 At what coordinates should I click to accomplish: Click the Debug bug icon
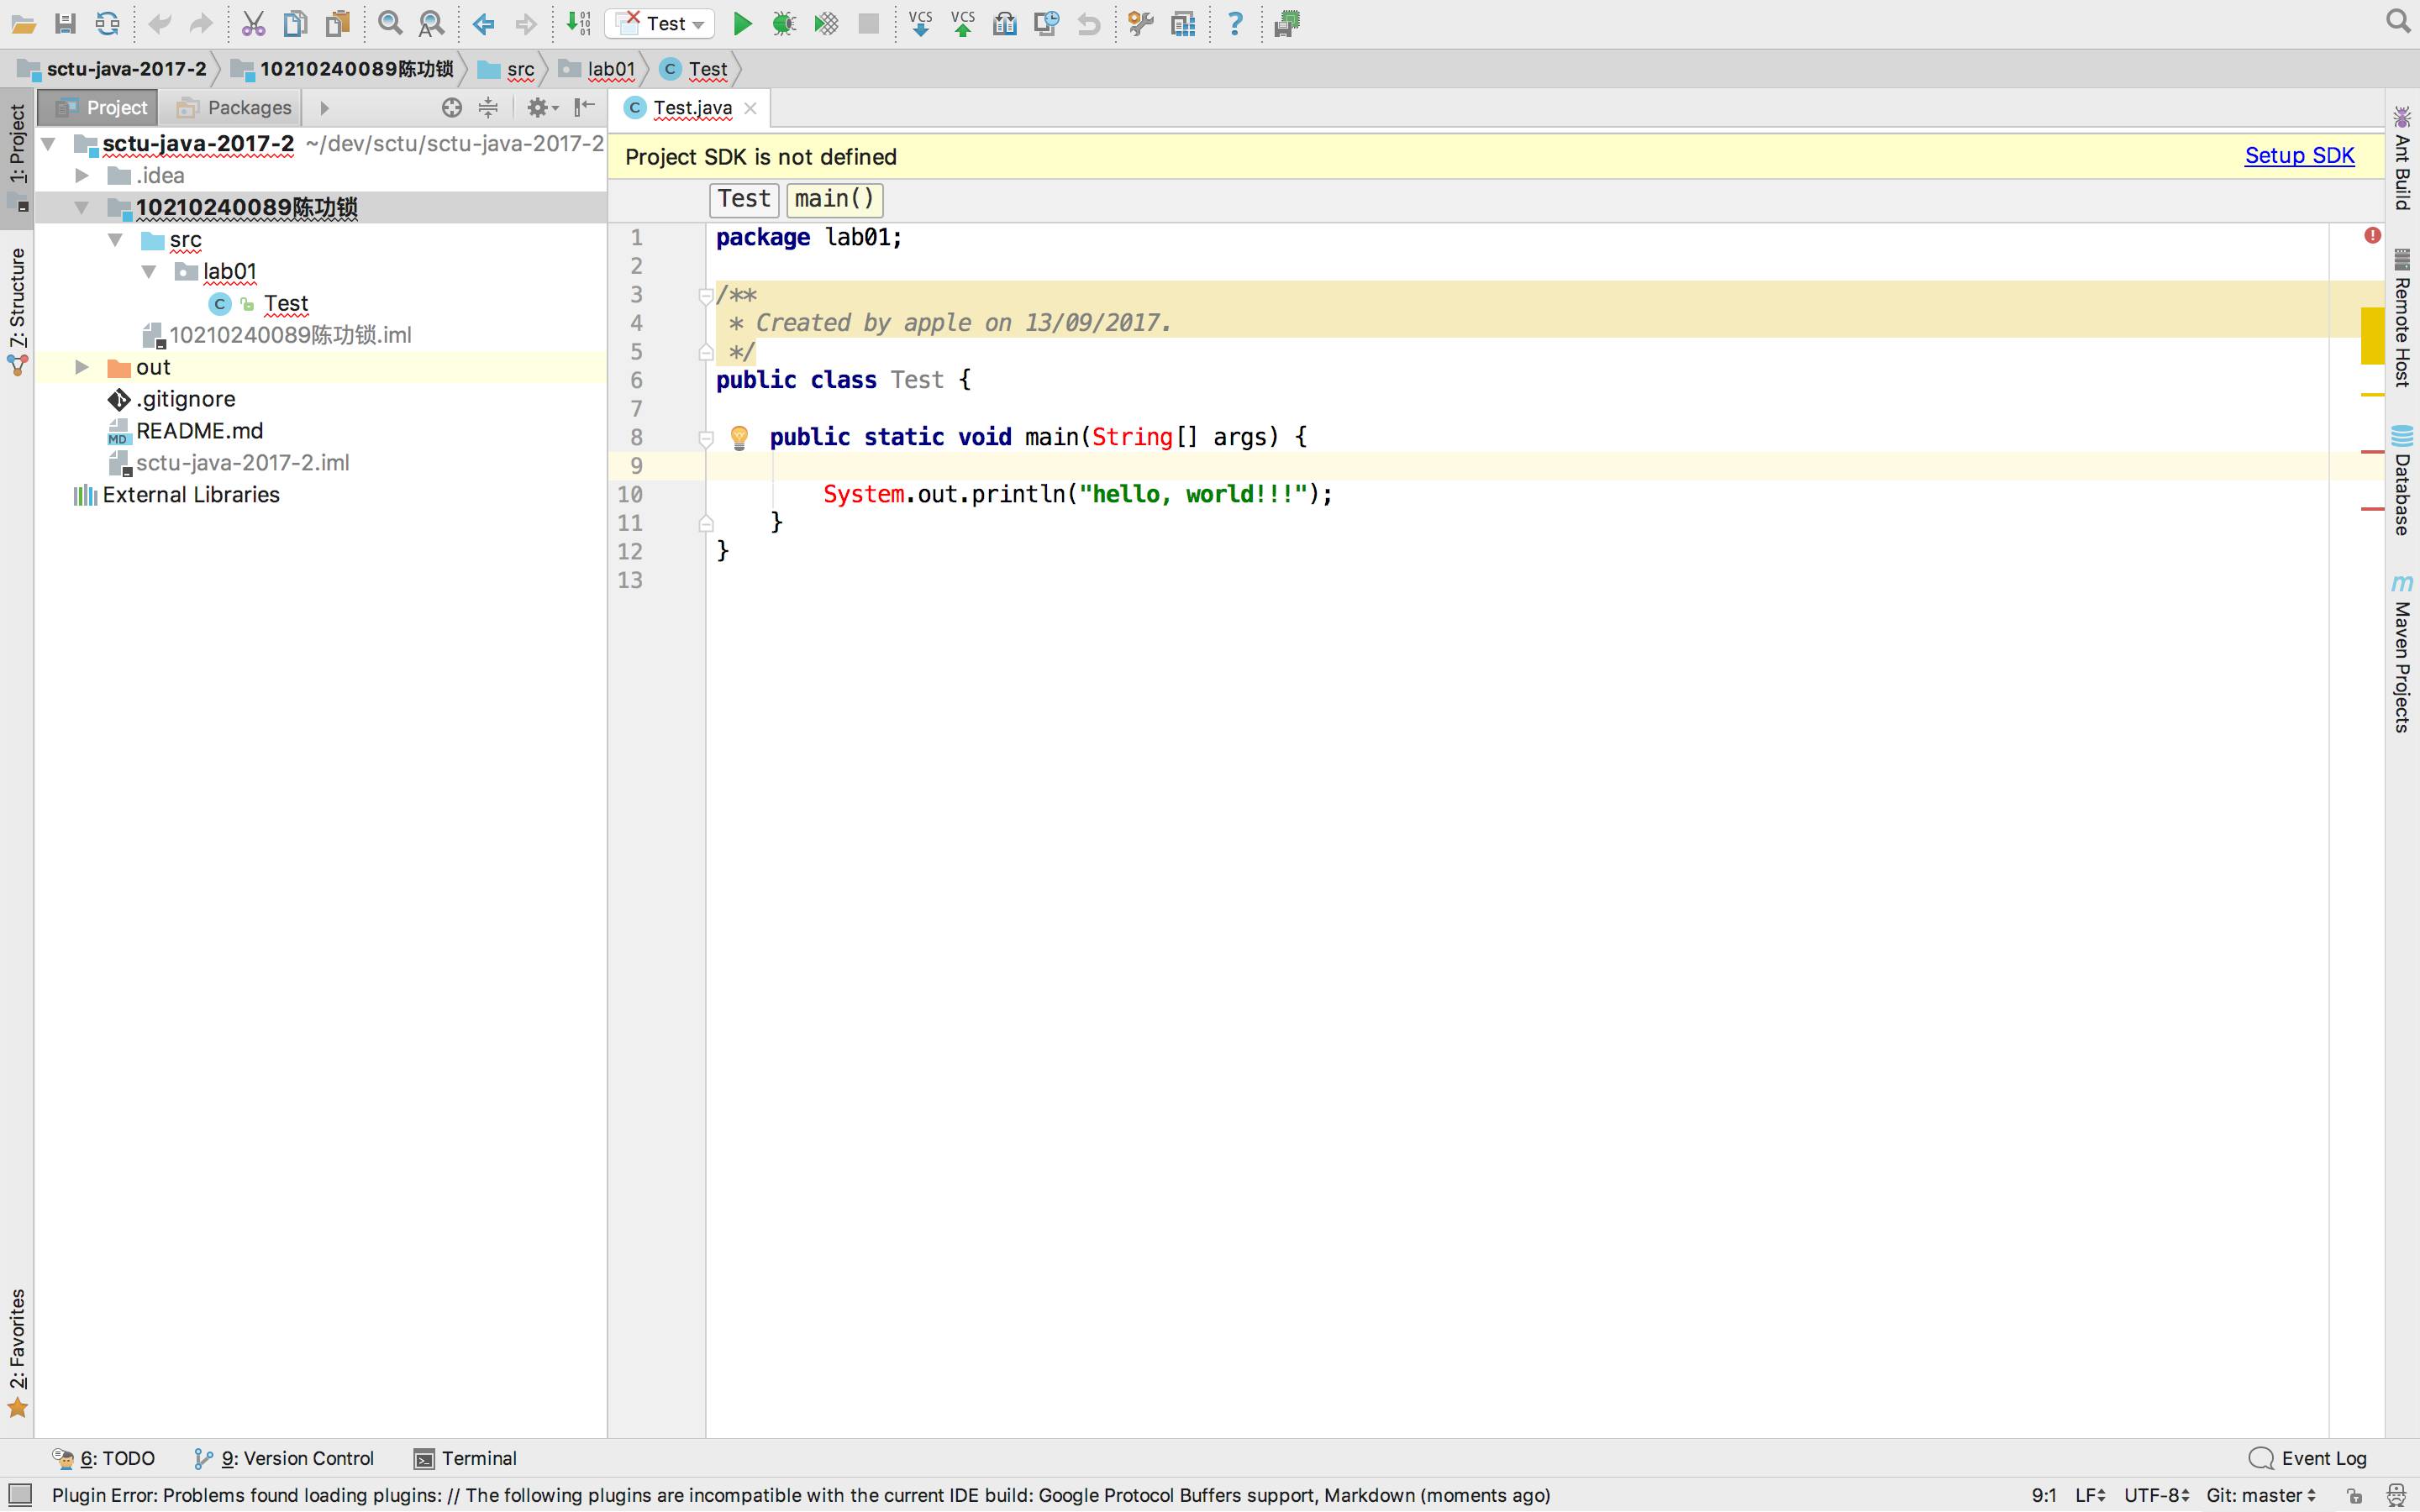point(783,24)
